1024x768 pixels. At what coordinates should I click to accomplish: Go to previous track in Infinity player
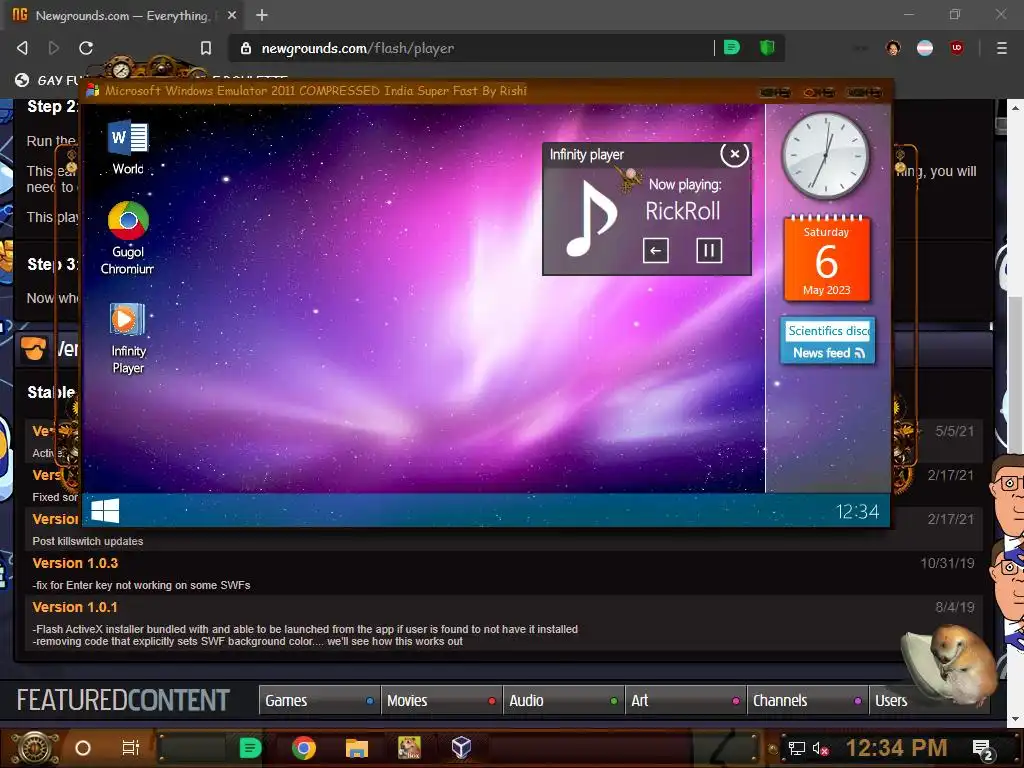point(656,250)
